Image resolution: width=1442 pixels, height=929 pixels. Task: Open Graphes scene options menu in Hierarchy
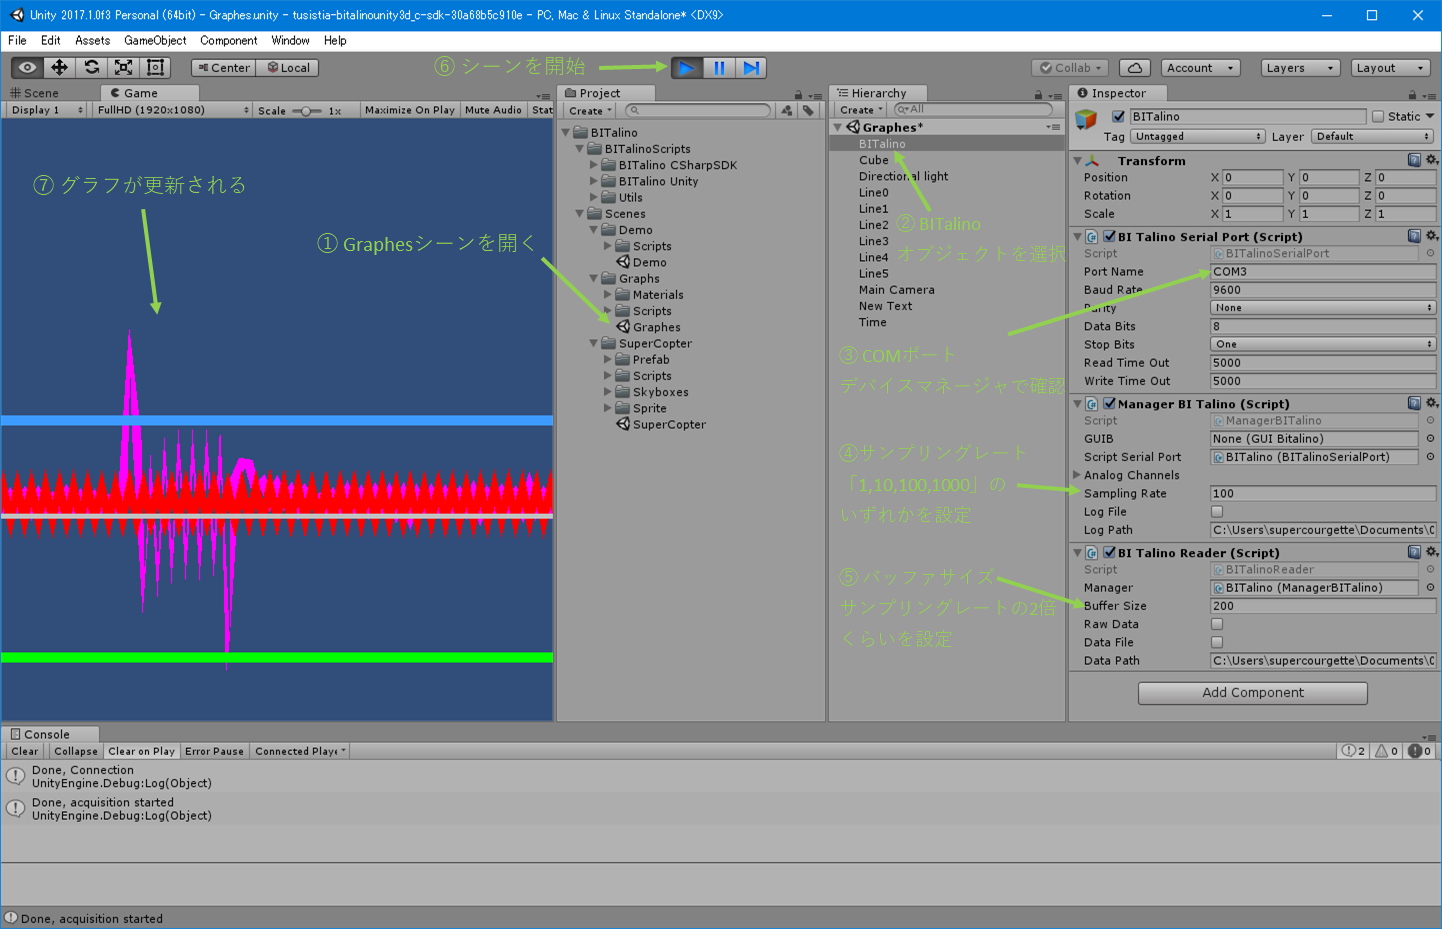click(x=1053, y=128)
